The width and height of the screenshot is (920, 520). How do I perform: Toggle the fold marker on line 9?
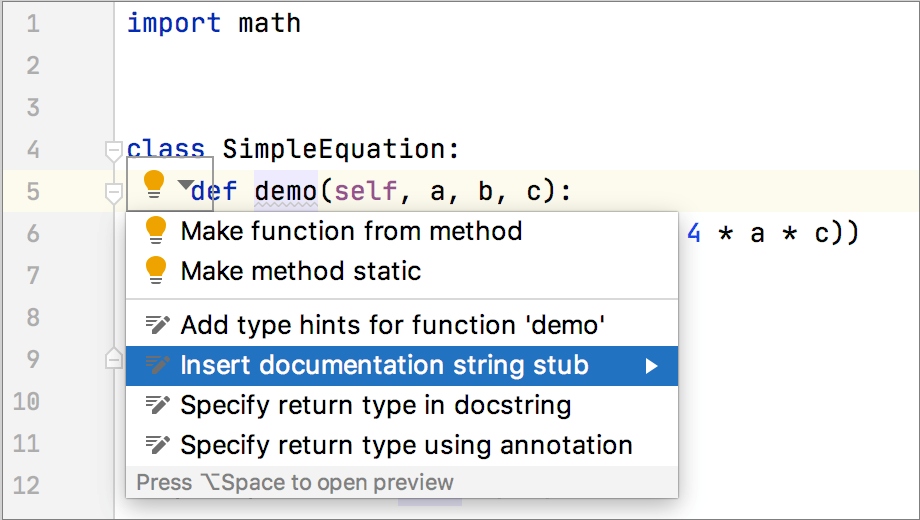click(114, 359)
